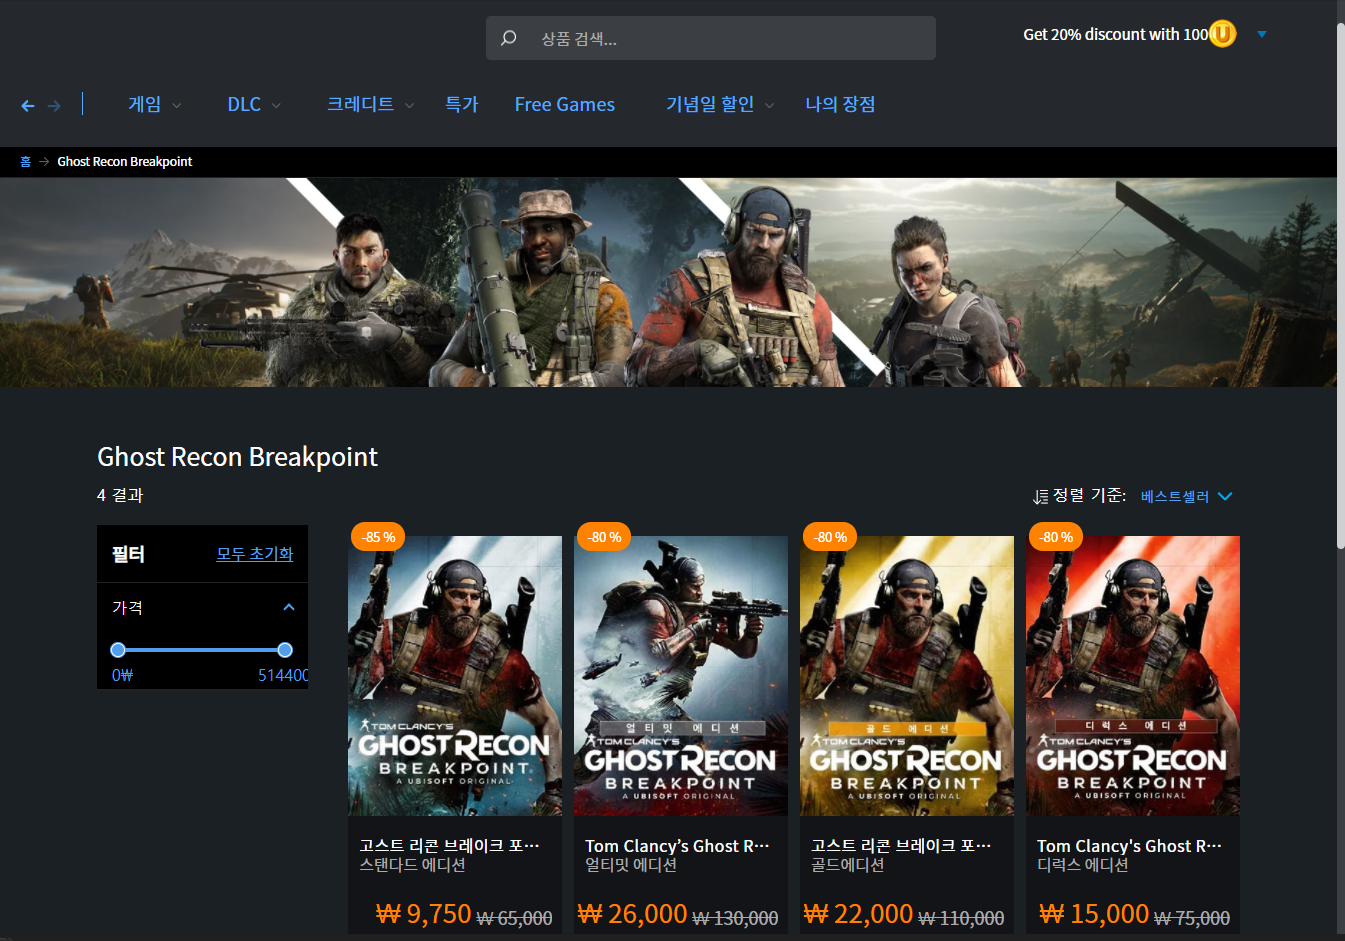Screen dimensions: 1345x941
Task: Click the Ghost Recon Breakpoint hero banner
Action: click(x=668, y=283)
